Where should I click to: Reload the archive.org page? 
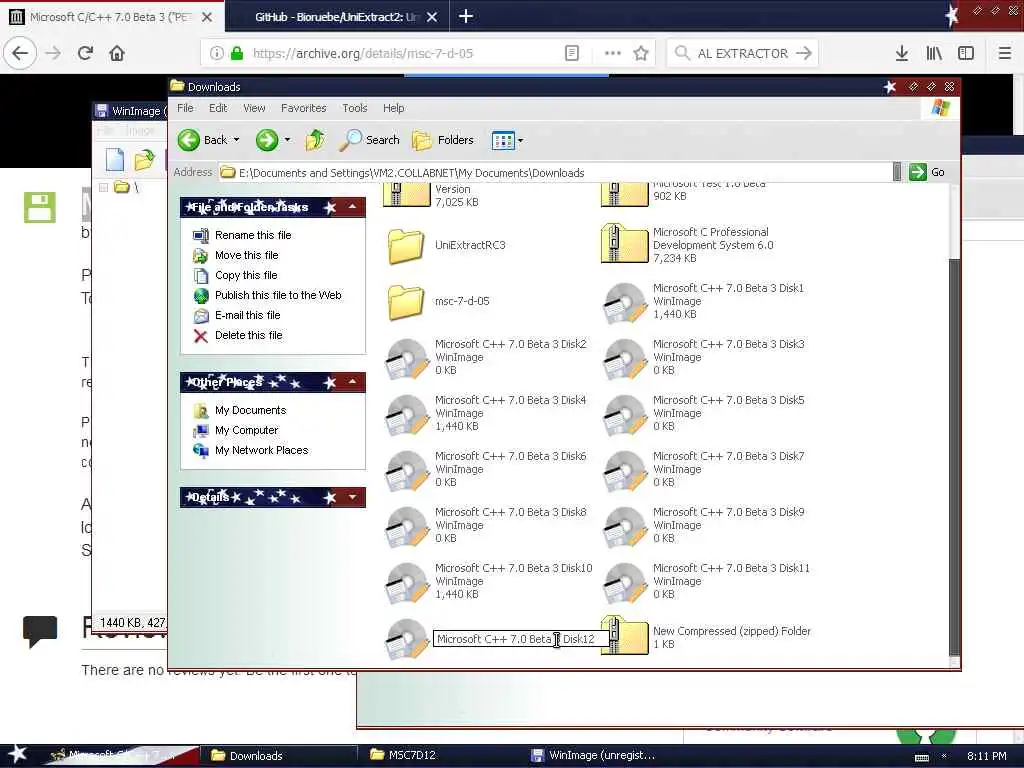point(85,53)
